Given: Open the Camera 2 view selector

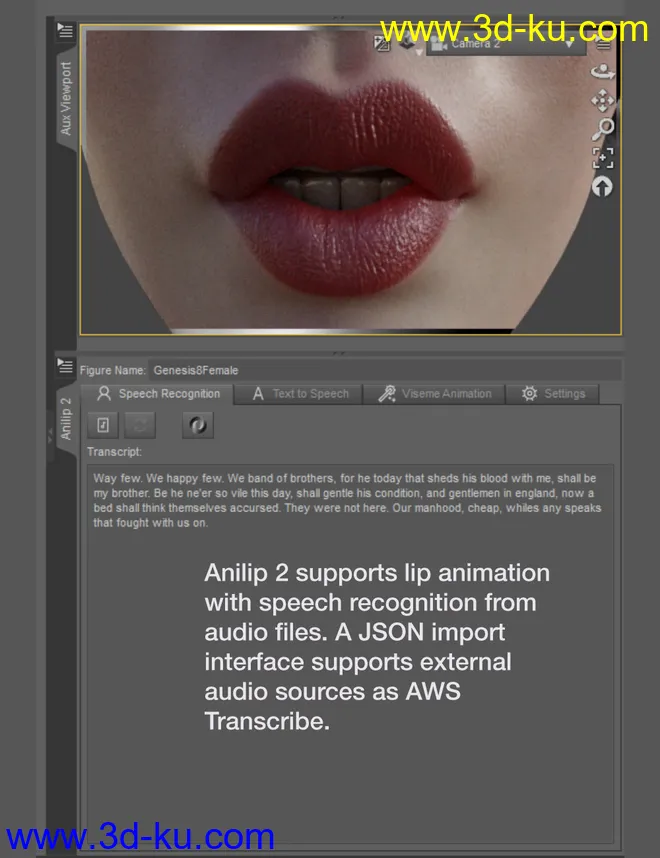Looking at the screenshot, I should click(506, 44).
